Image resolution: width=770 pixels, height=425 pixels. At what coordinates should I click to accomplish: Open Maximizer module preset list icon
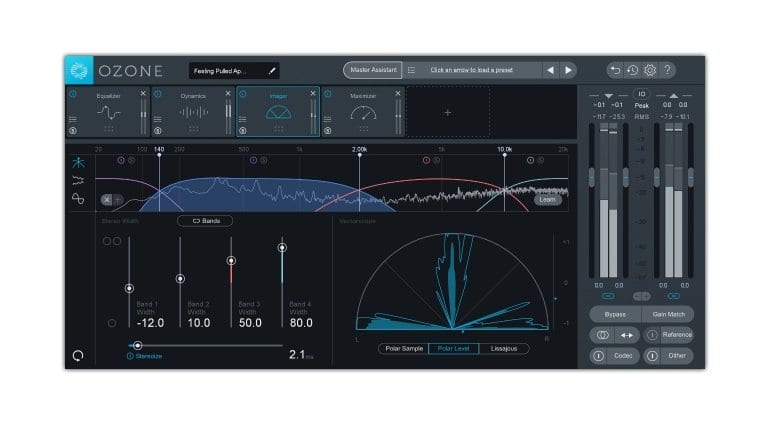pos(328,119)
